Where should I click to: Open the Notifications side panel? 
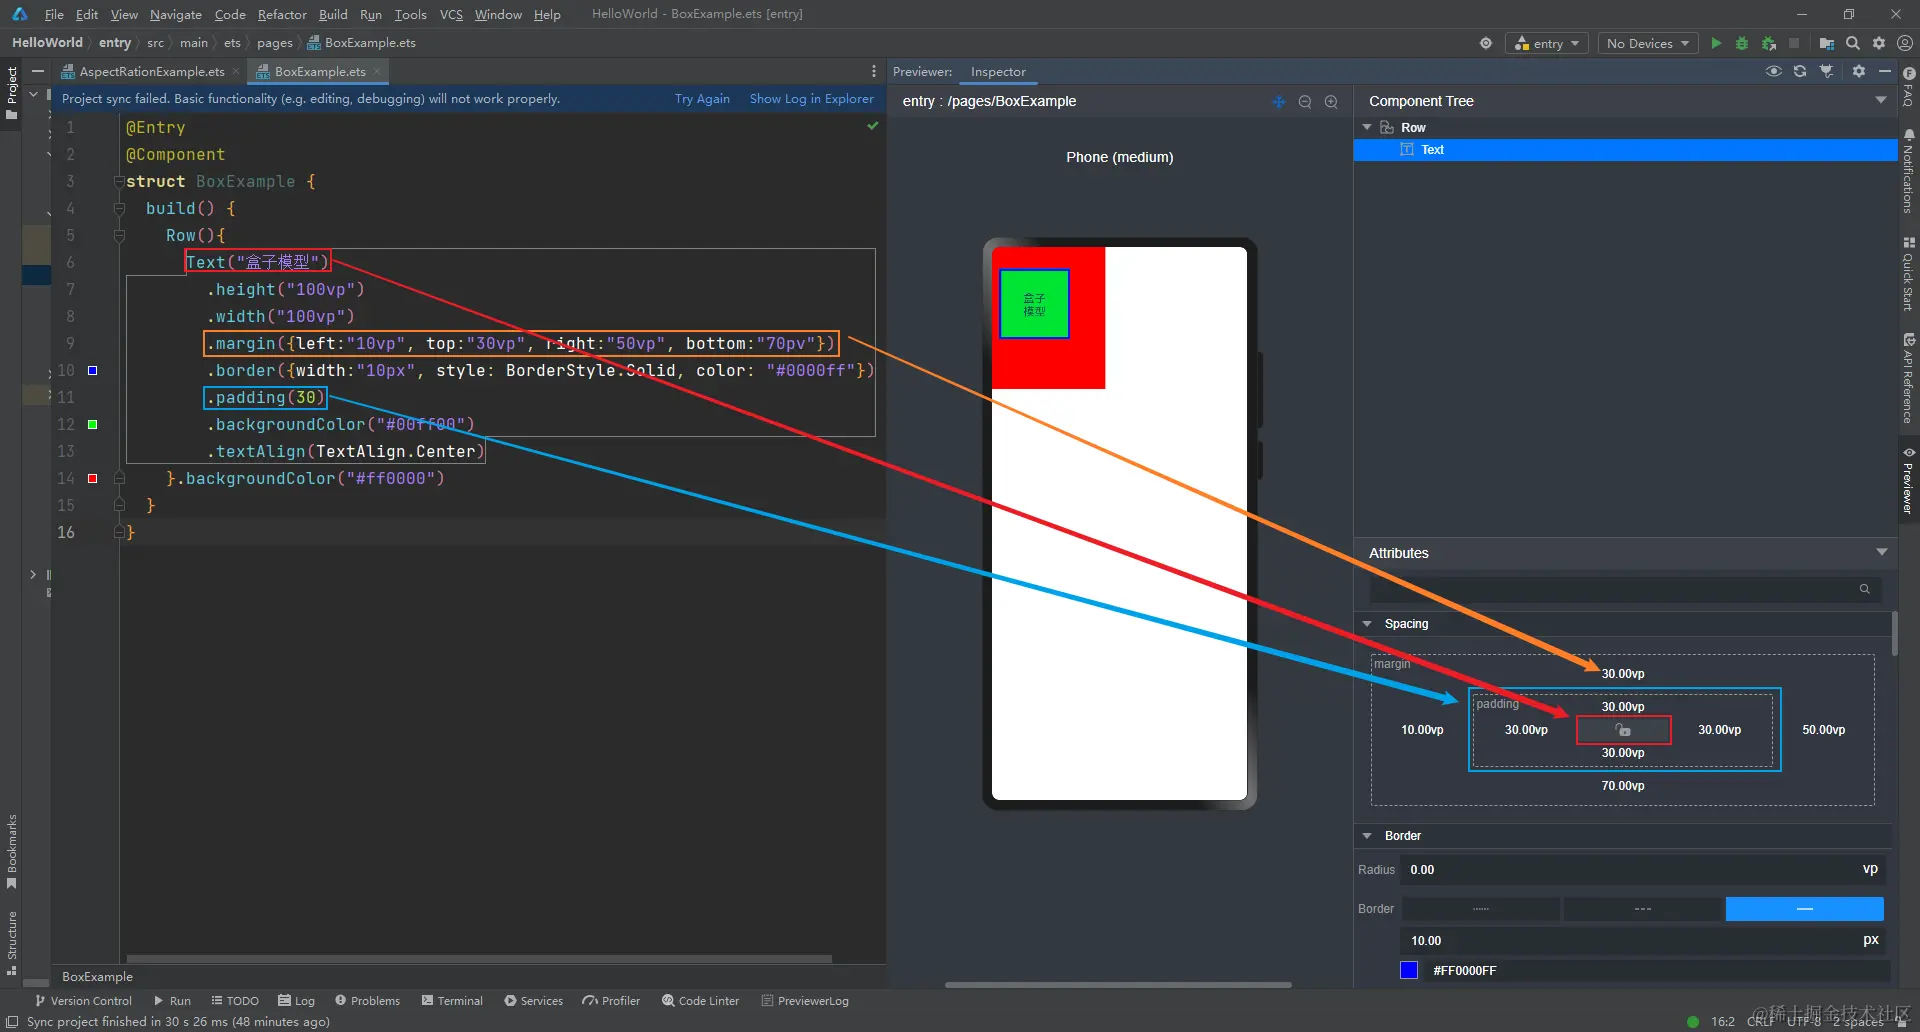click(1909, 171)
